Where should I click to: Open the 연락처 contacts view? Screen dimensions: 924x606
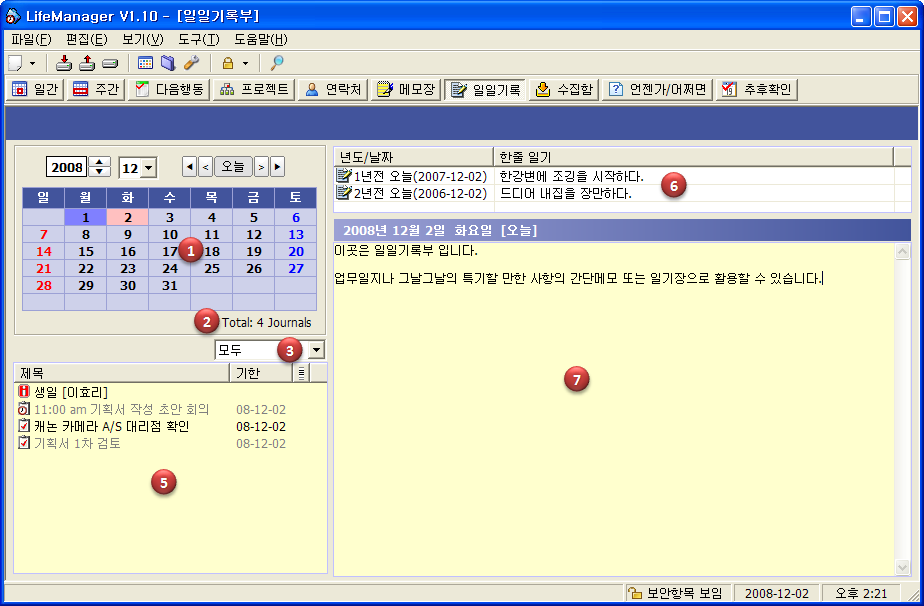(333, 90)
